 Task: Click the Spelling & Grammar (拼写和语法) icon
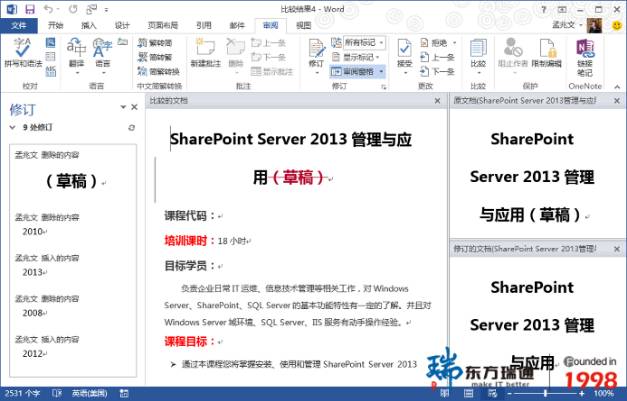click(x=22, y=50)
